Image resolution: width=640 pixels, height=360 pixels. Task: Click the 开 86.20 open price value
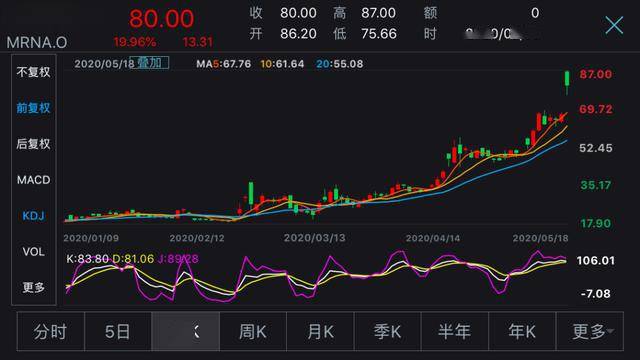pyautogui.click(x=298, y=34)
